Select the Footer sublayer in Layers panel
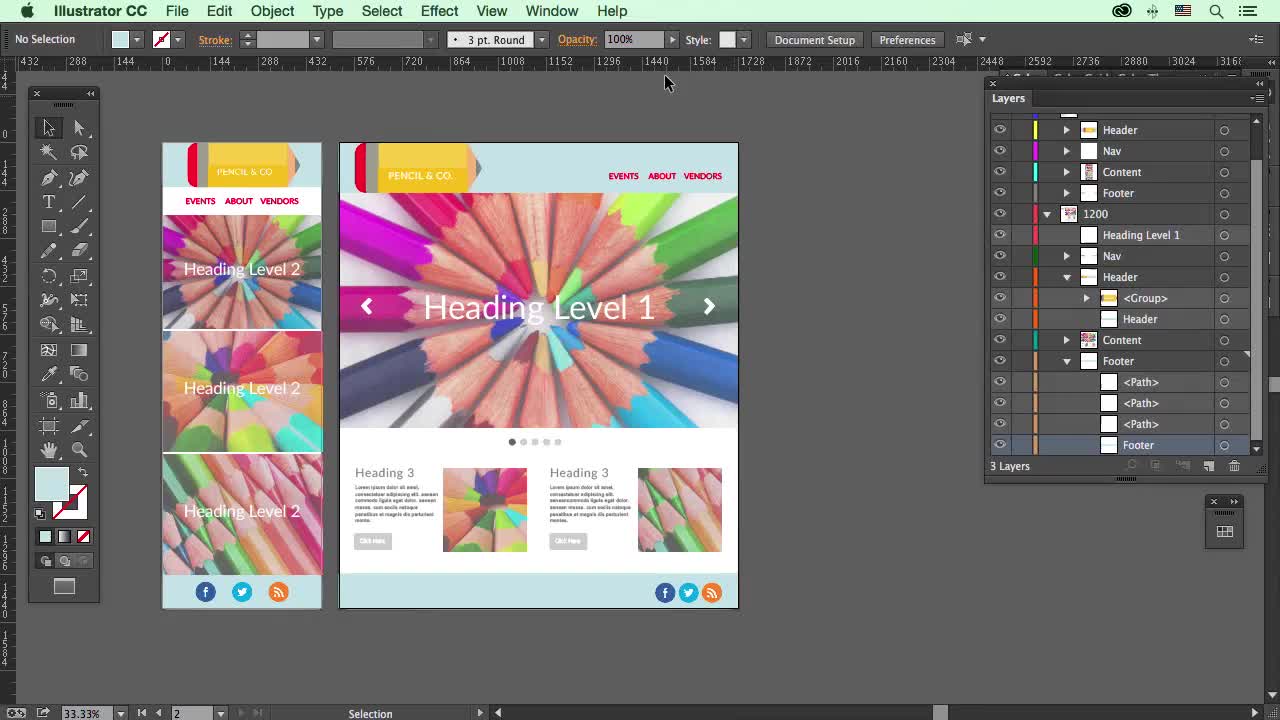 point(1140,445)
